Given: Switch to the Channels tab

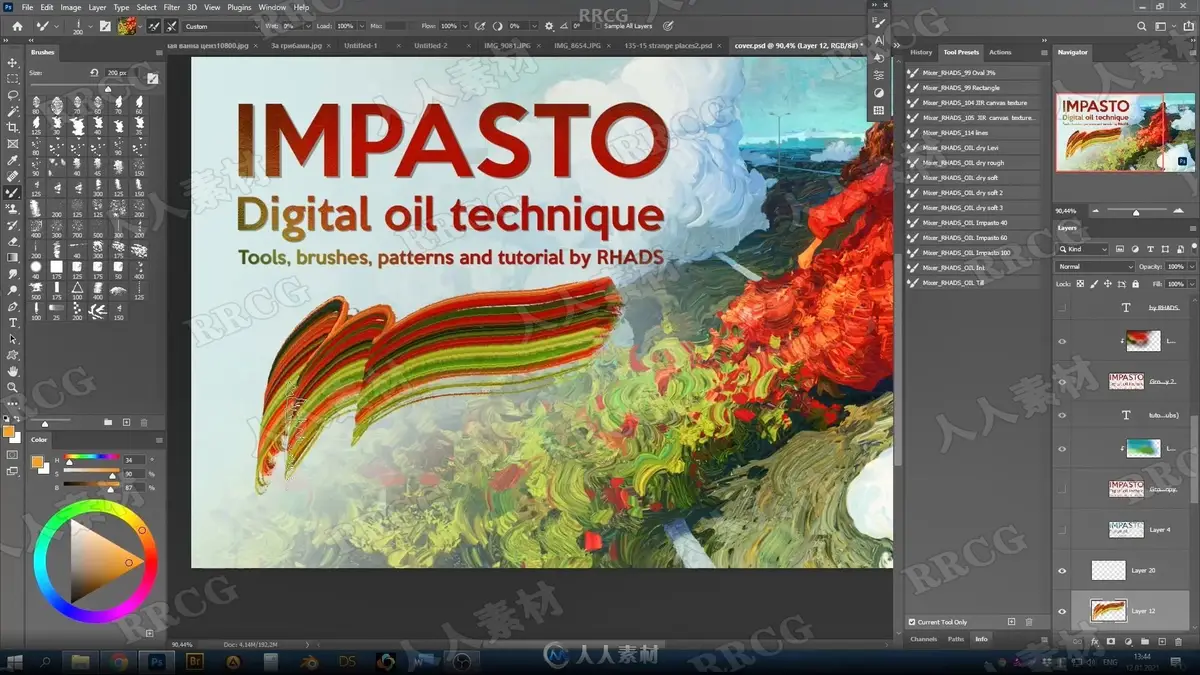Looking at the screenshot, I should pos(924,639).
